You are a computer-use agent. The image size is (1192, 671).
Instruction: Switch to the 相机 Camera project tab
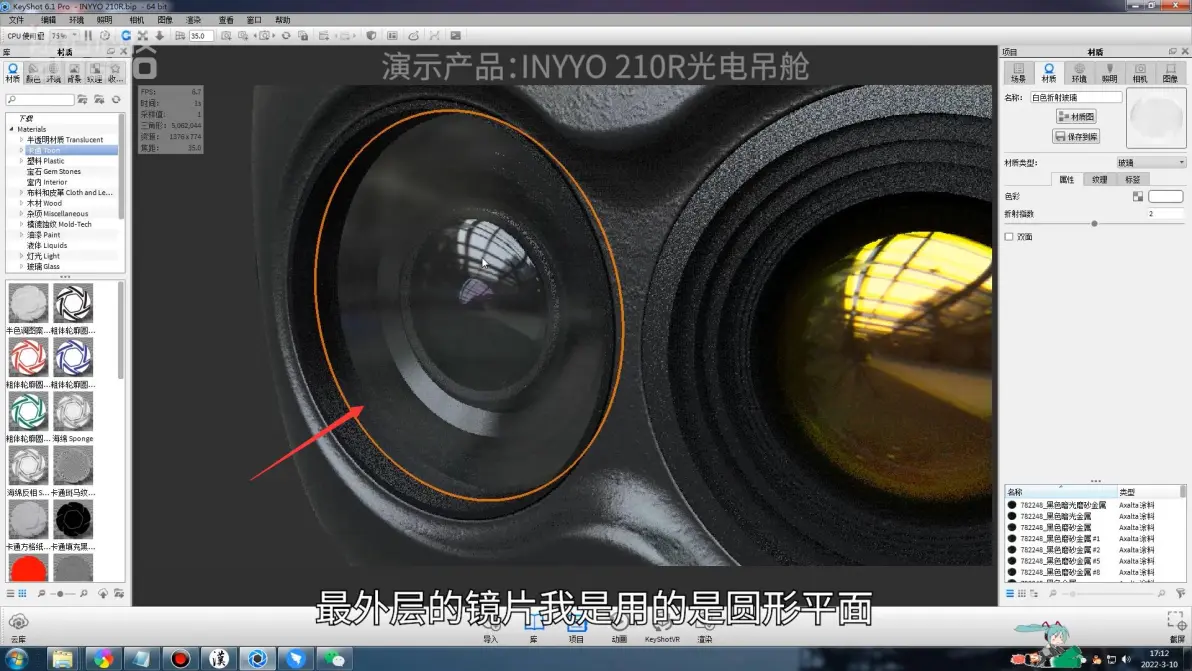point(1140,73)
